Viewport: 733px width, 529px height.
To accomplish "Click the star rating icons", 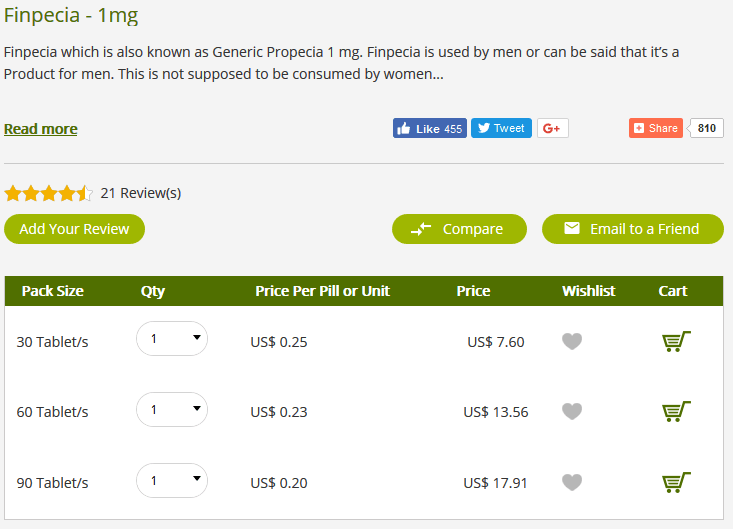I will pos(49,193).
